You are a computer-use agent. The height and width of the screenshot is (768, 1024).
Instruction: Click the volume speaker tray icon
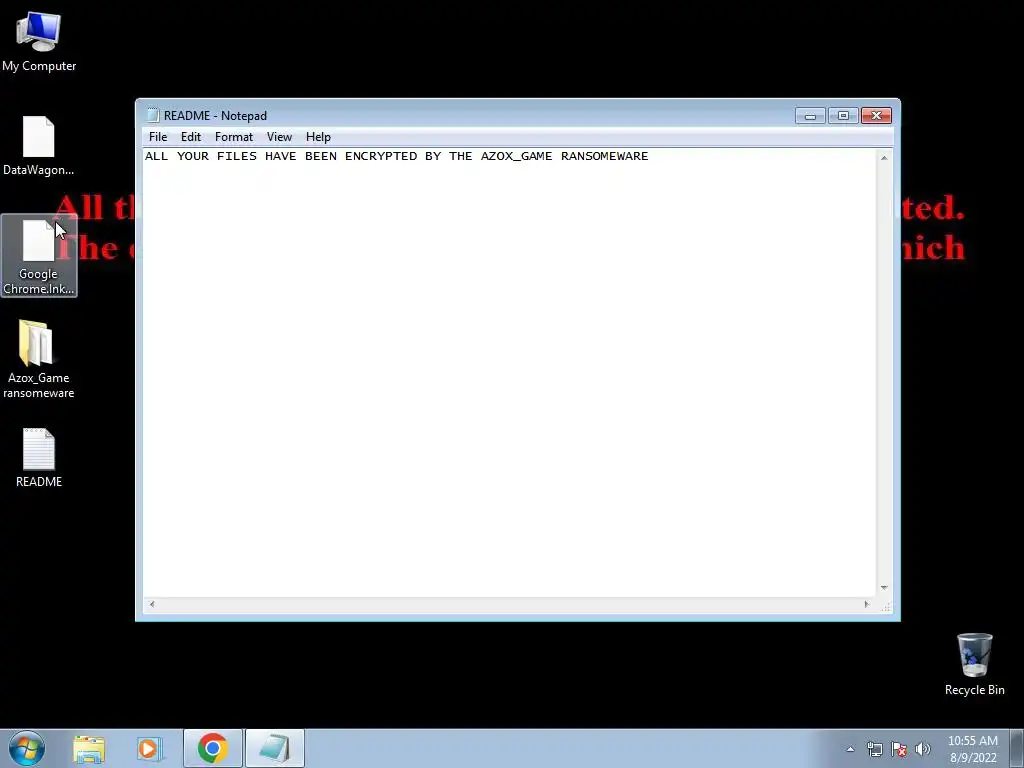(923, 749)
